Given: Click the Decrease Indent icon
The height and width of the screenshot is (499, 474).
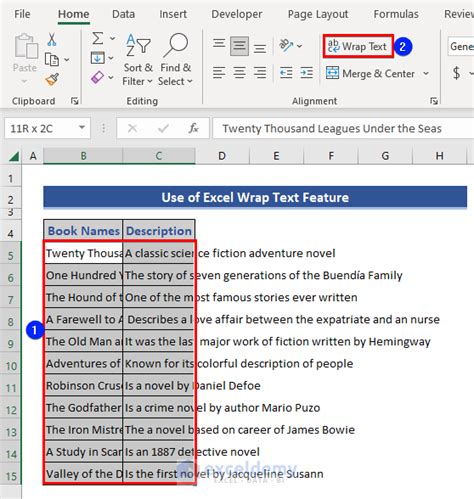Looking at the screenshot, I should [286, 73].
